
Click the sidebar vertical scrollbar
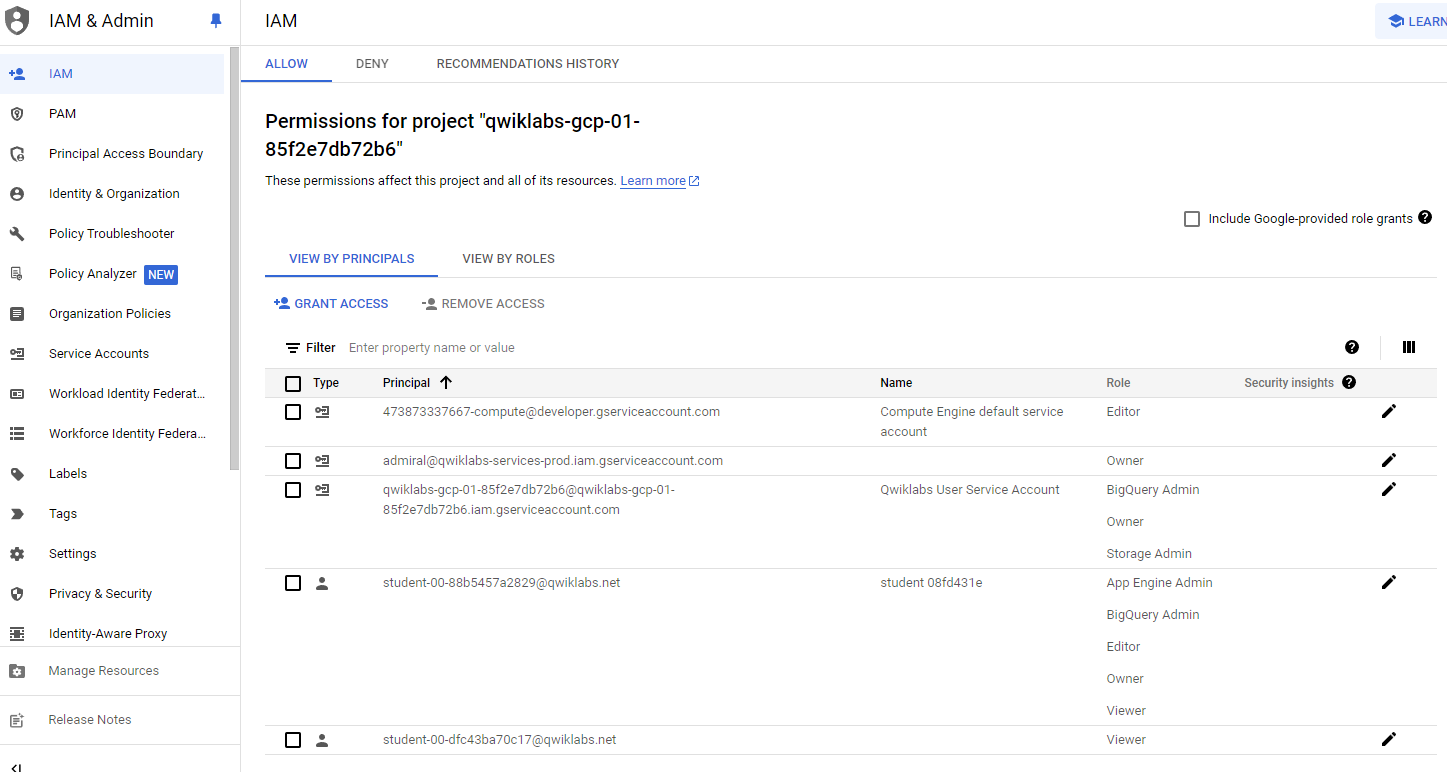[x=234, y=258]
